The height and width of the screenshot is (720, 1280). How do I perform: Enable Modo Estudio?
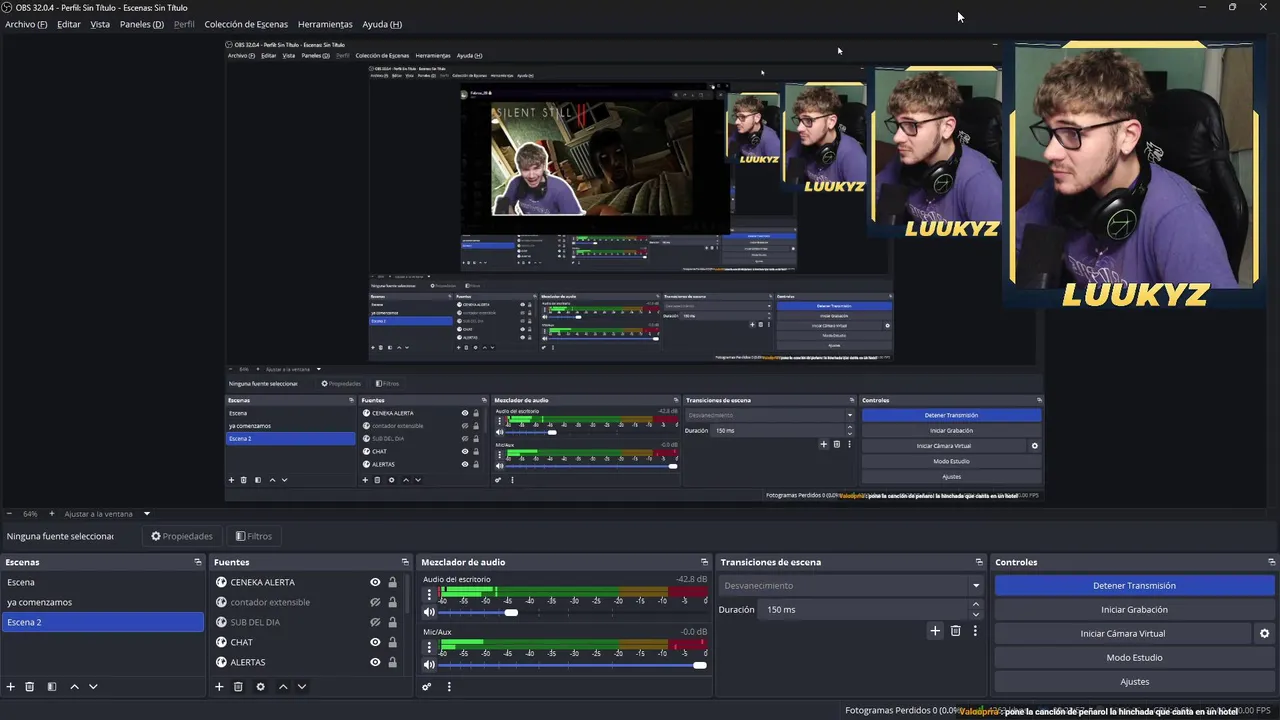[1134, 658]
